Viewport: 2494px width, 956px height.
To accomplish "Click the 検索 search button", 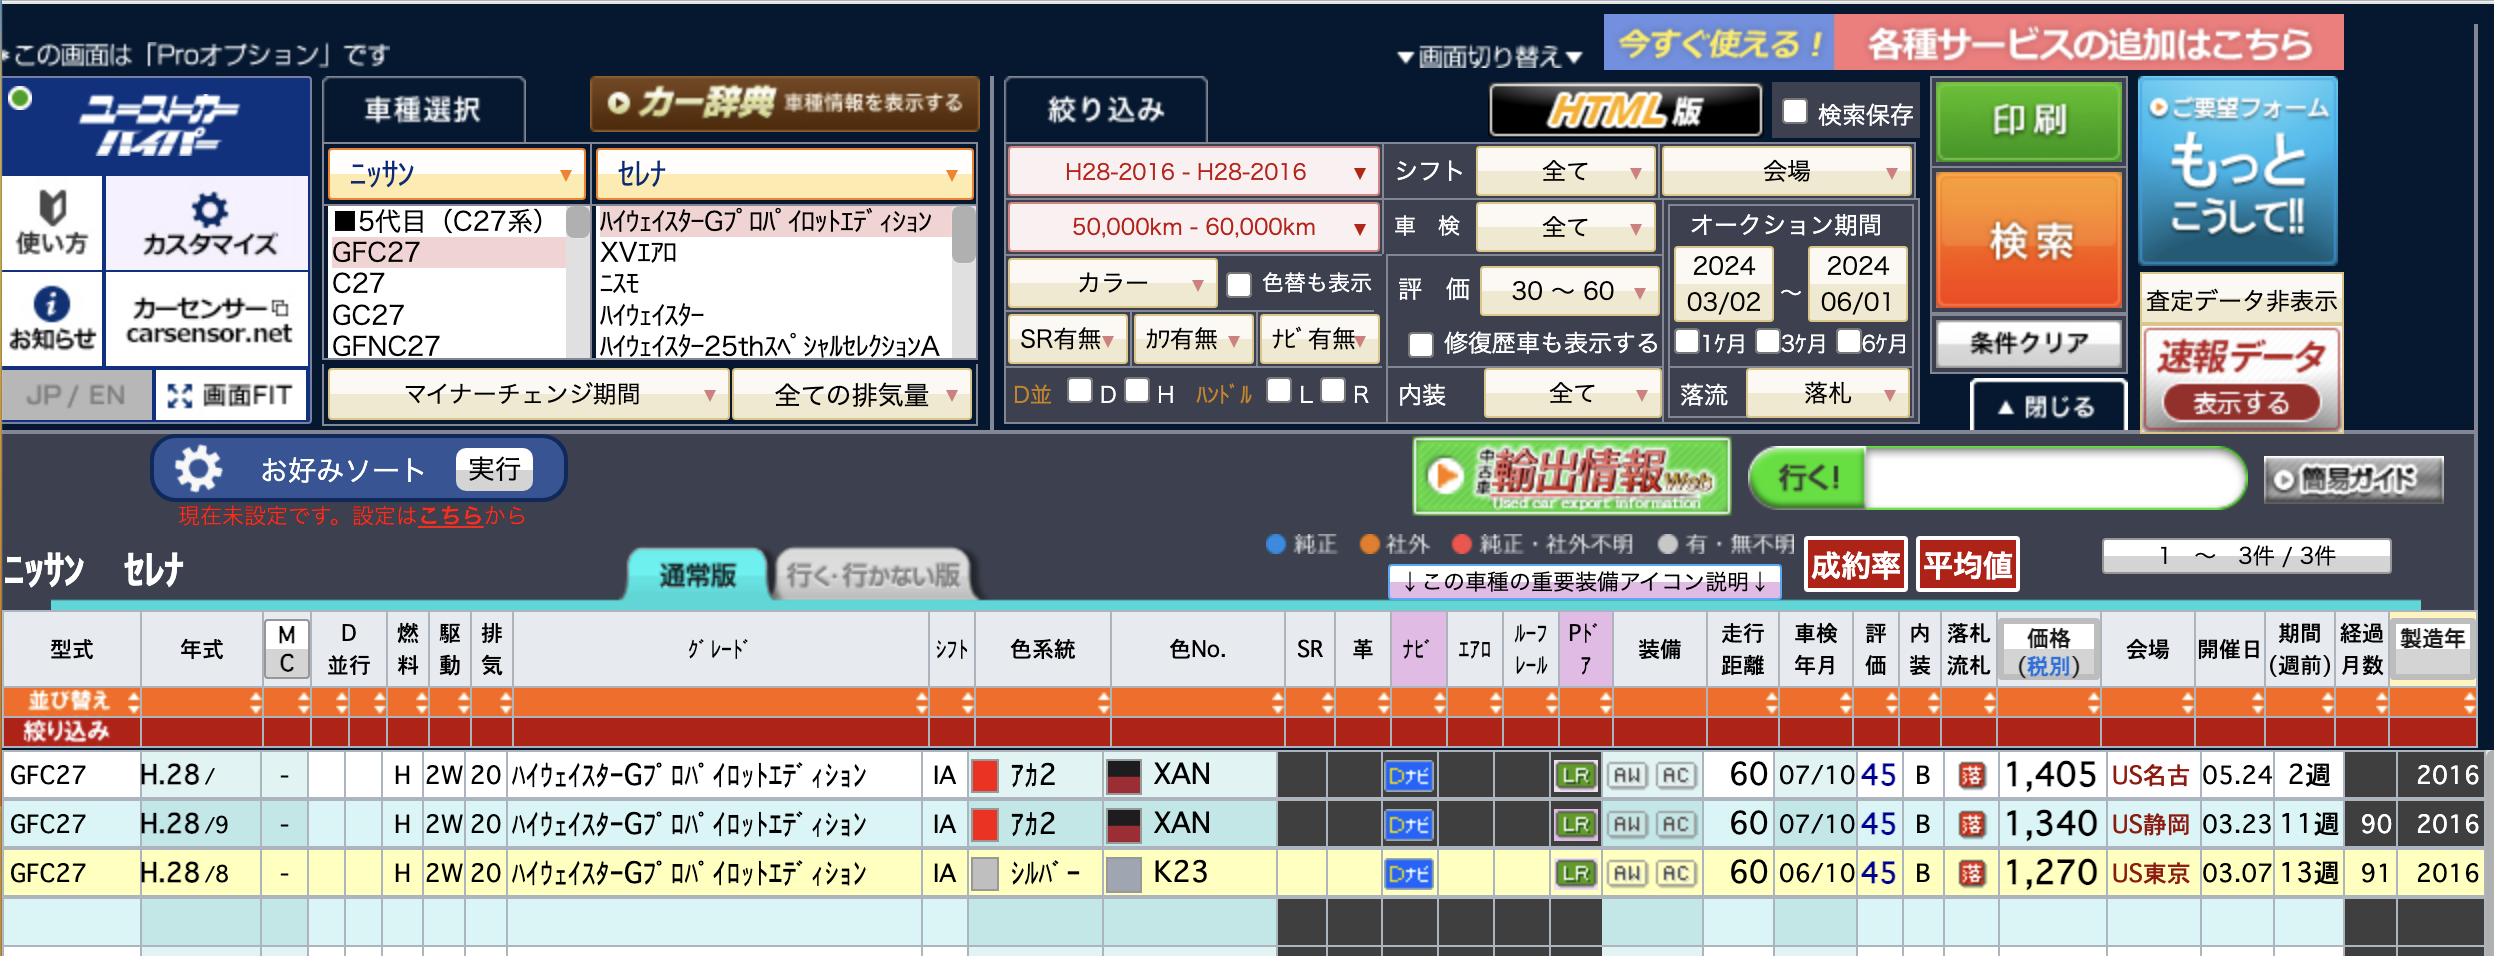I will (2030, 240).
